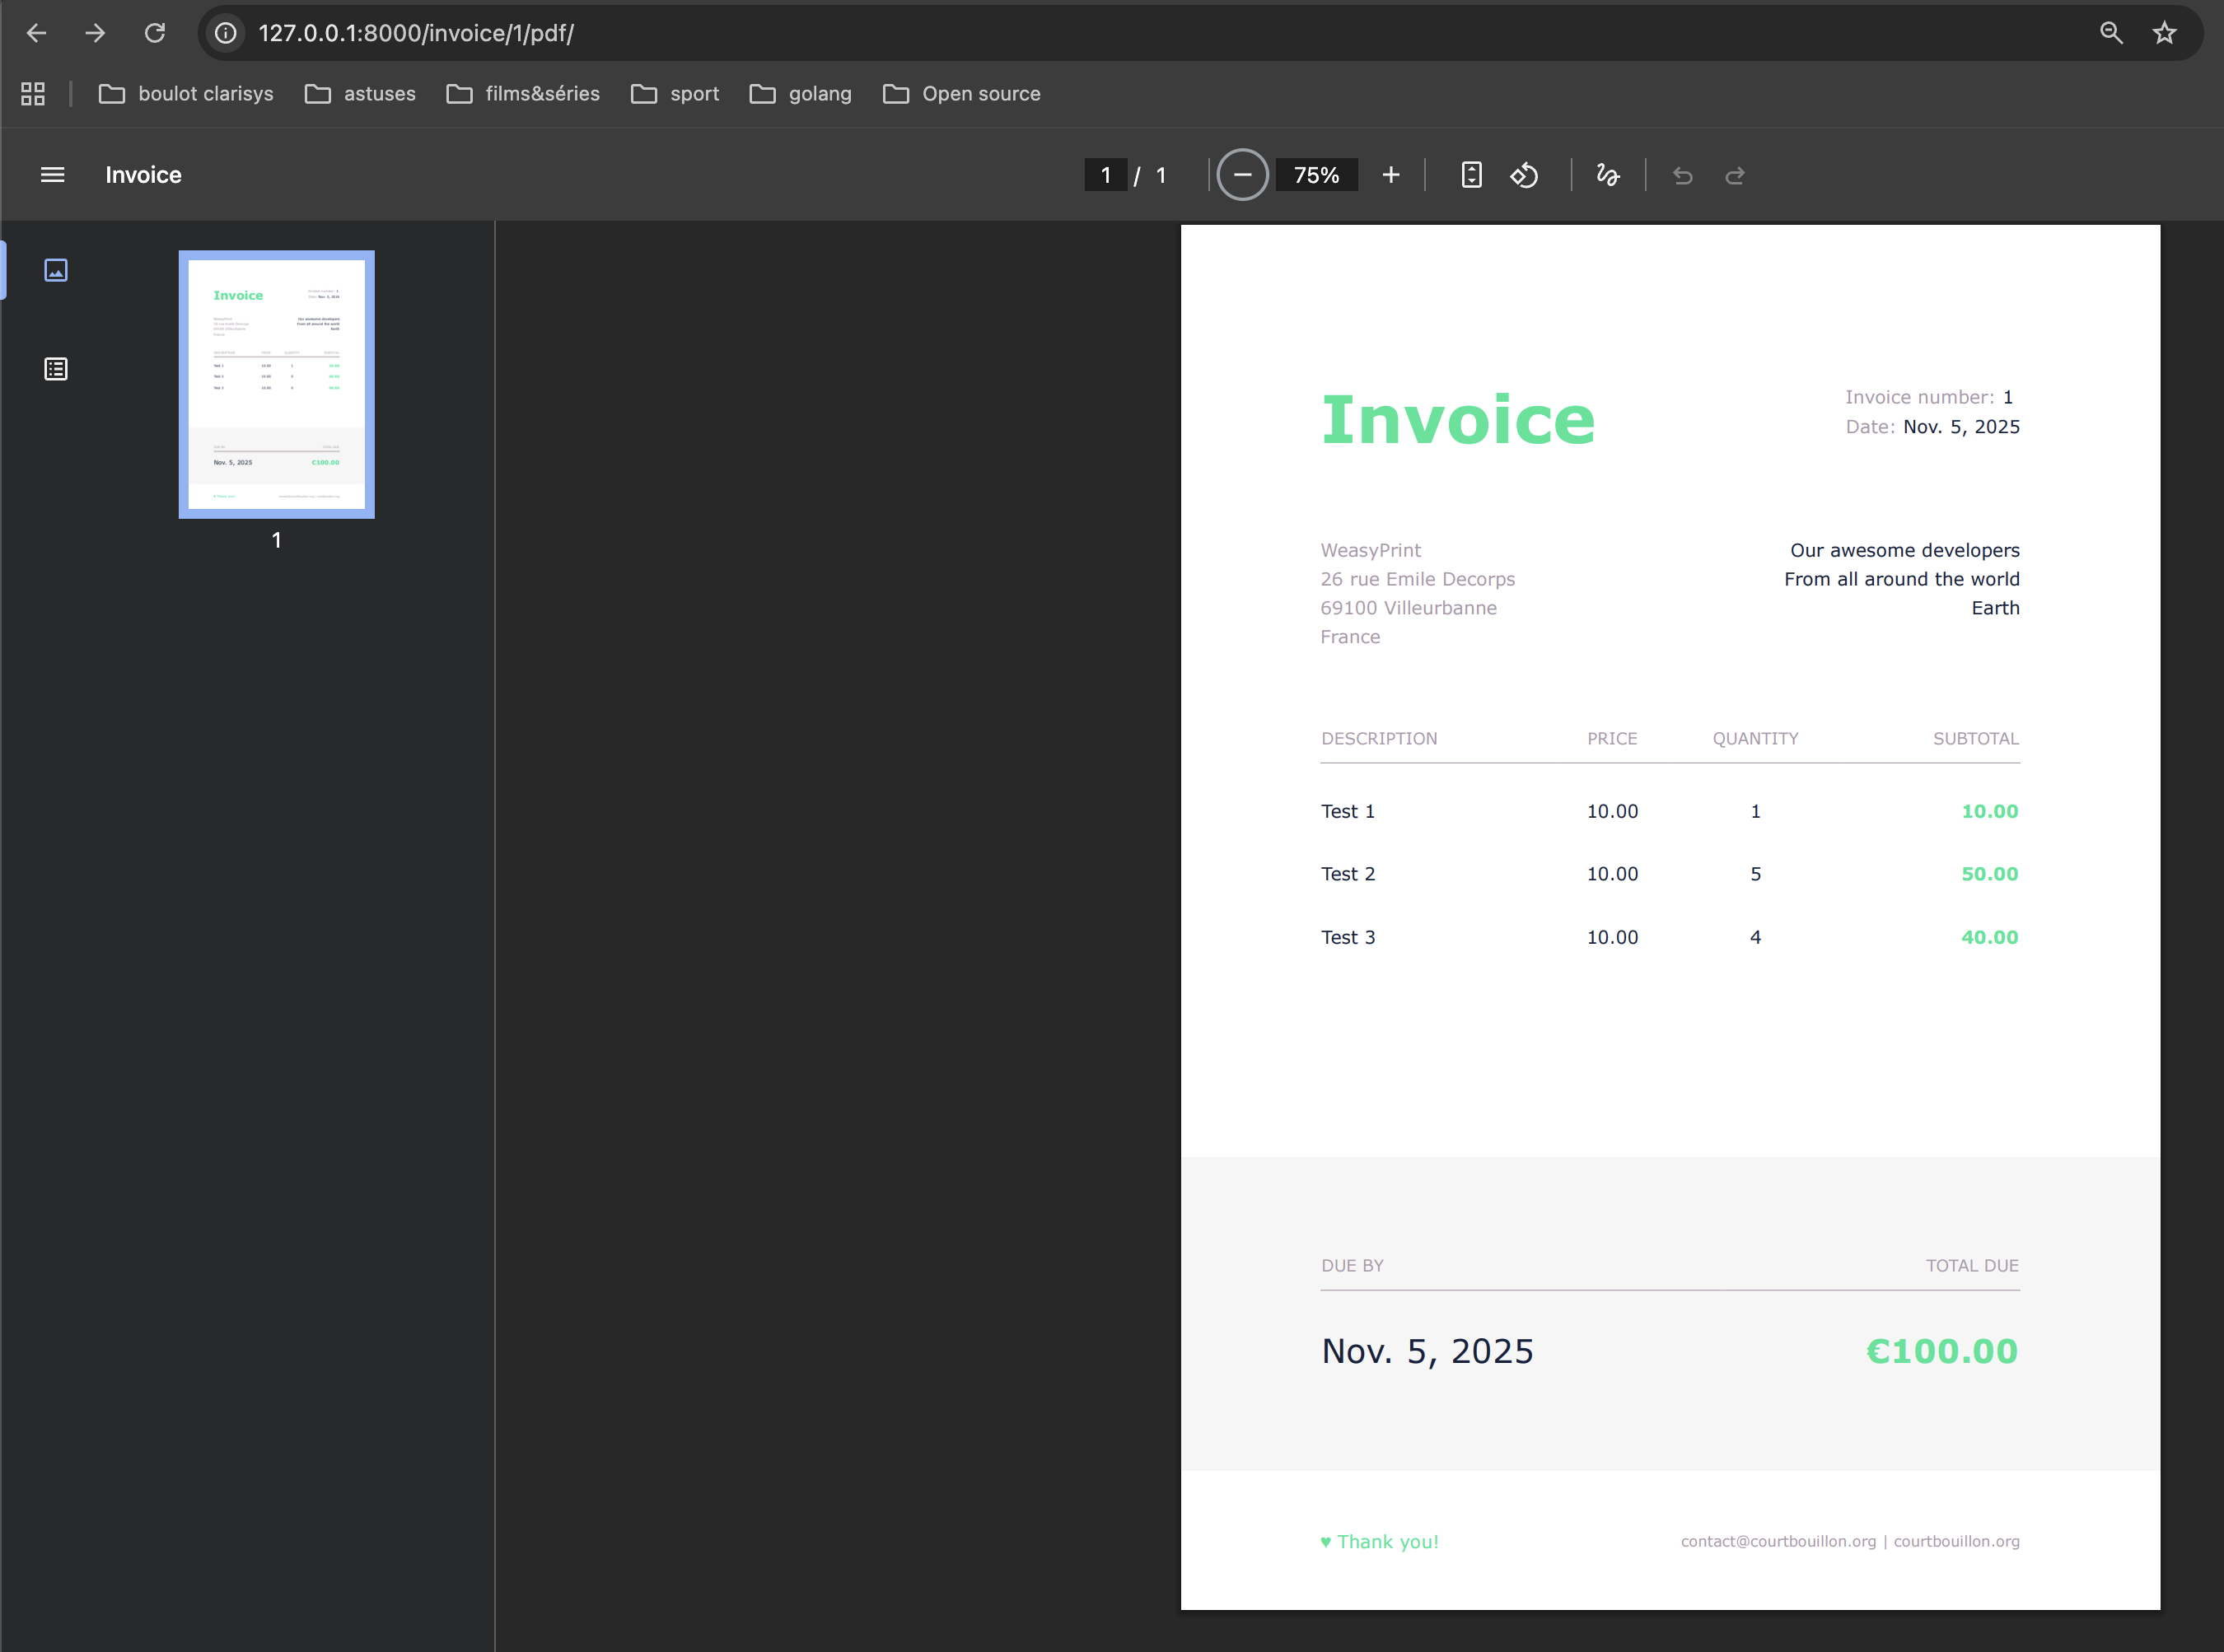This screenshot has height=1652, width=2224.
Task: Click the undo arrow in toolbar
Action: point(1682,176)
